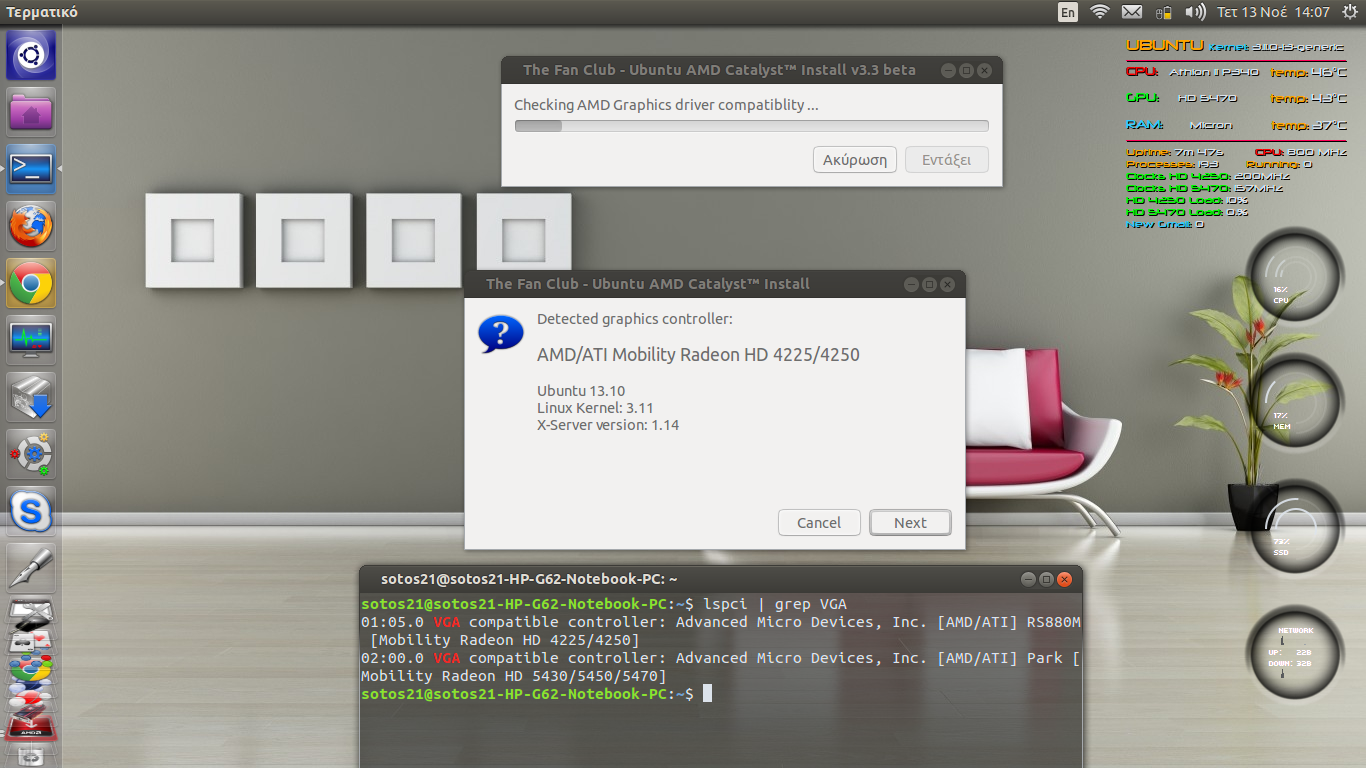Close the terminal window
Screen dimensions: 1366x768
click(1065, 579)
